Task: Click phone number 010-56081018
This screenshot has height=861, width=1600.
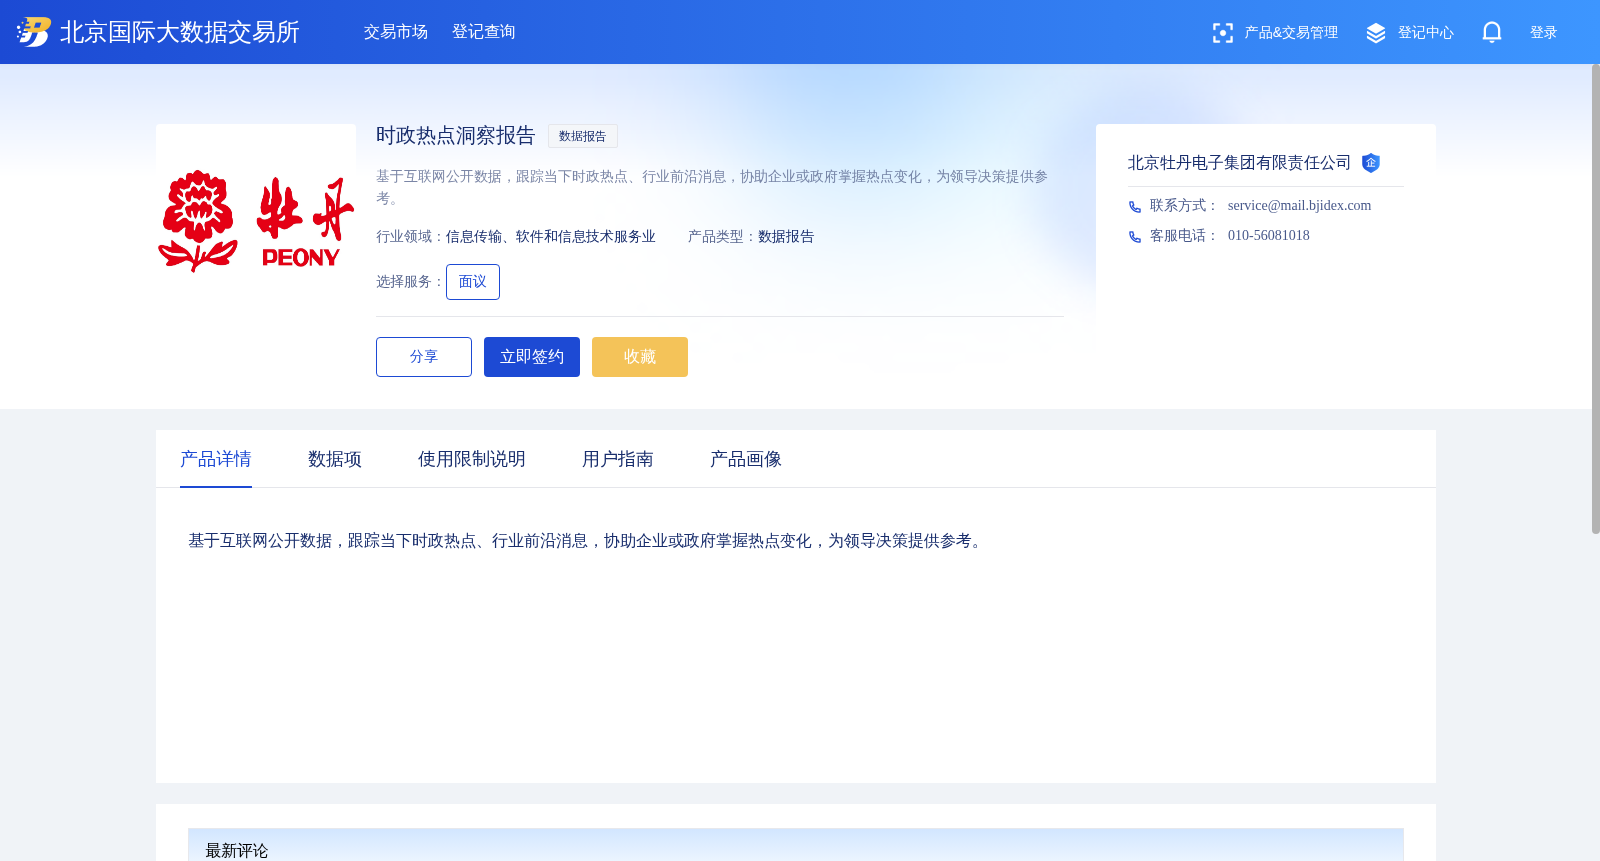Action: pos(1269,236)
